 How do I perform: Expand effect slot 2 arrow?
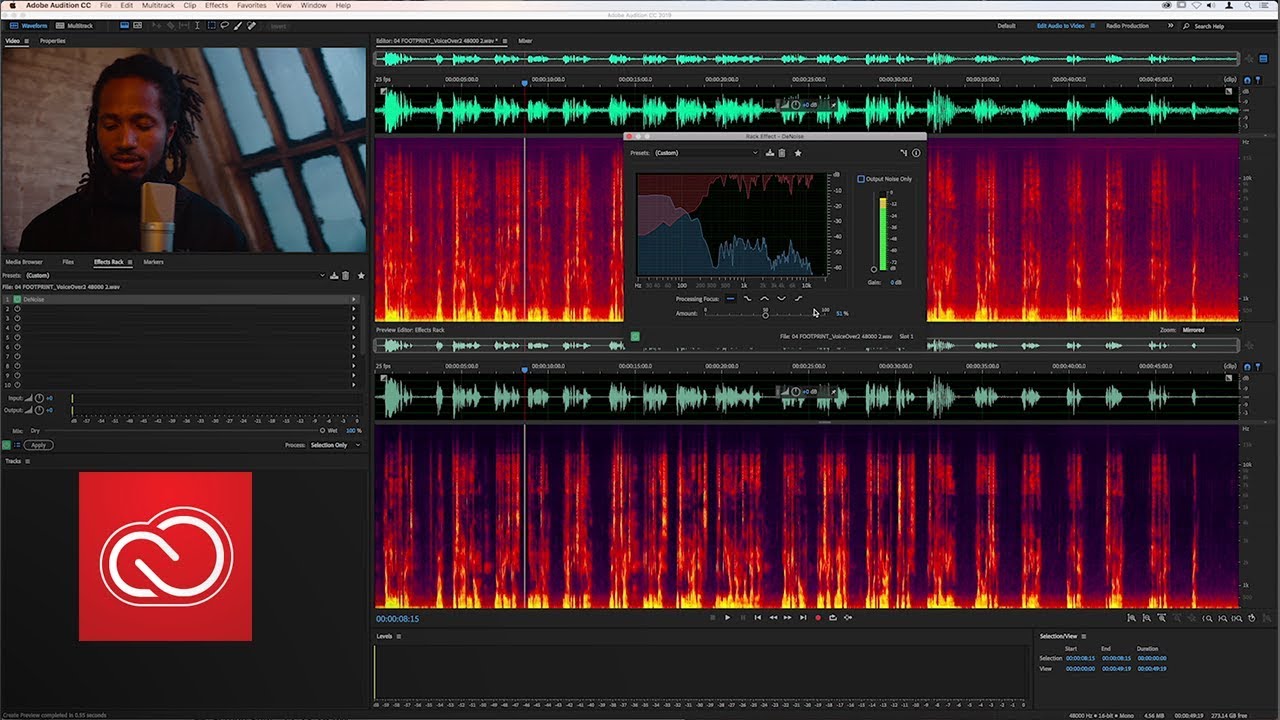[x=353, y=309]
